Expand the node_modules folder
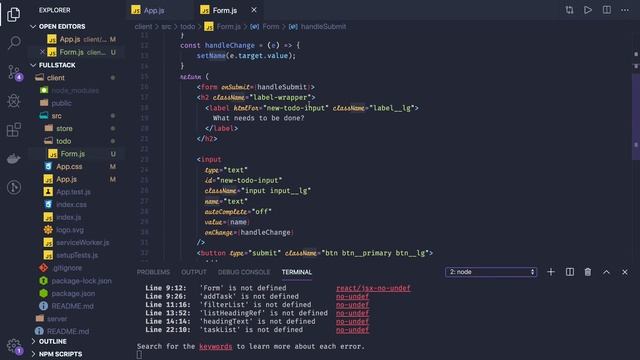 75,91
